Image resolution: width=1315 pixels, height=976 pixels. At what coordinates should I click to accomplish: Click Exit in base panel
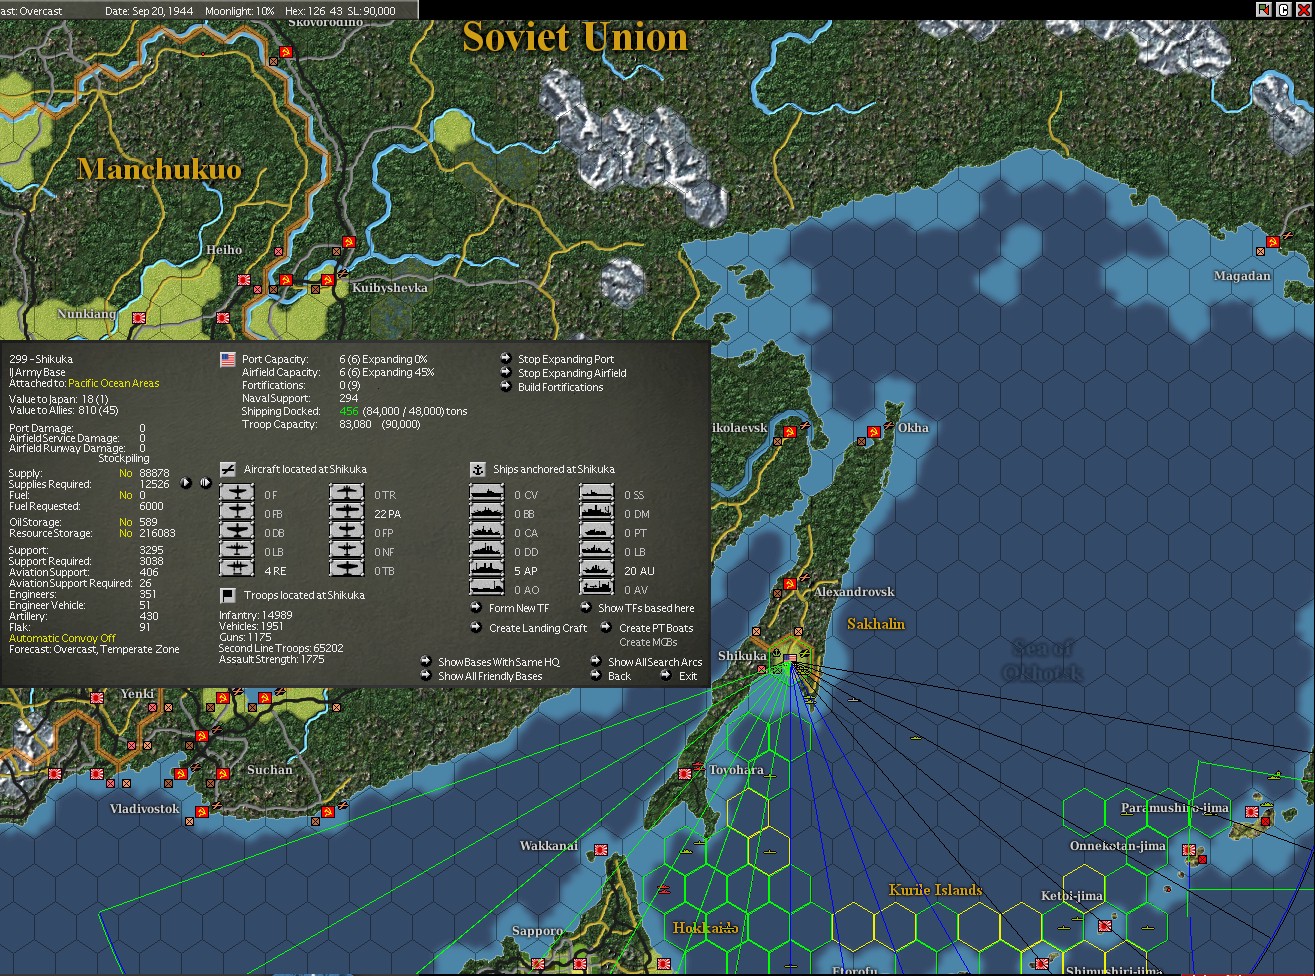[688, 676]
